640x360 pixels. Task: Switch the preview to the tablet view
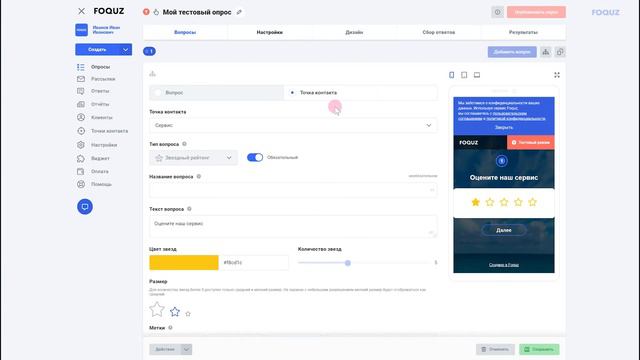pos(464,75)
